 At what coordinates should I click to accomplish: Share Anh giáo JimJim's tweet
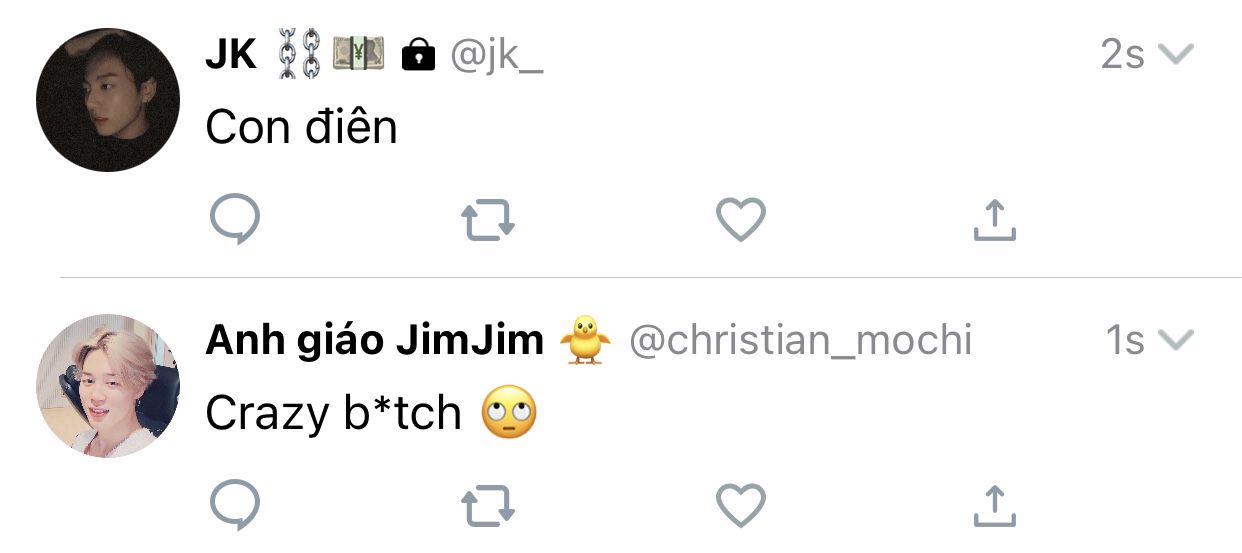coord(994,506)
